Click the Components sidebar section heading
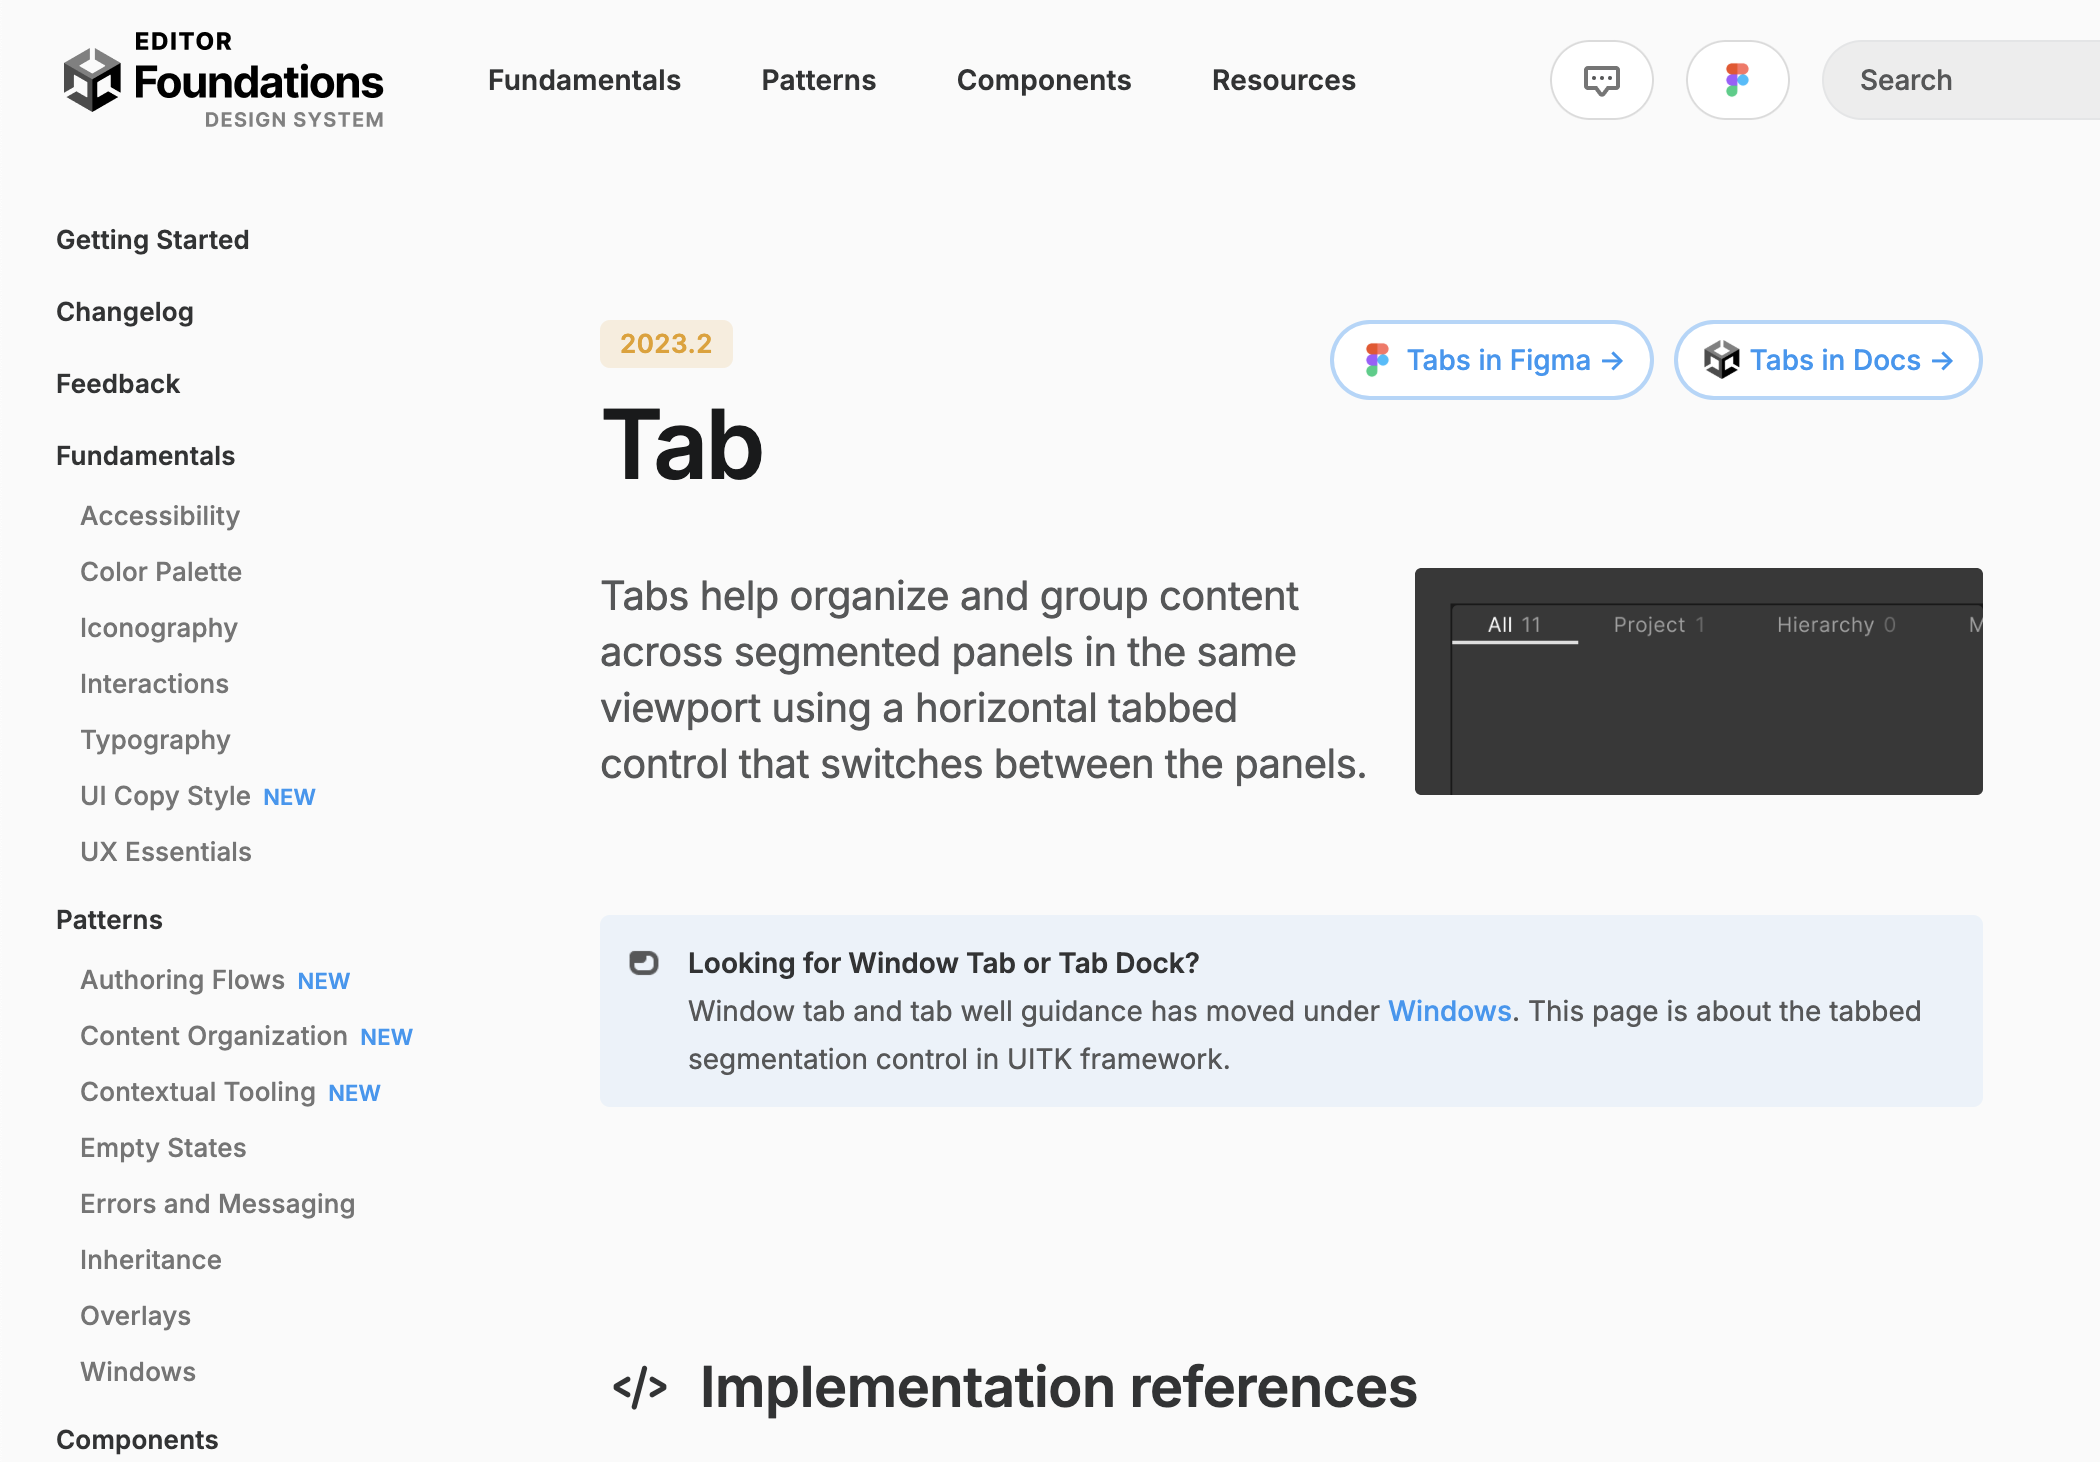Viewport: 2100px width, 1462px height. point(137,1440)
